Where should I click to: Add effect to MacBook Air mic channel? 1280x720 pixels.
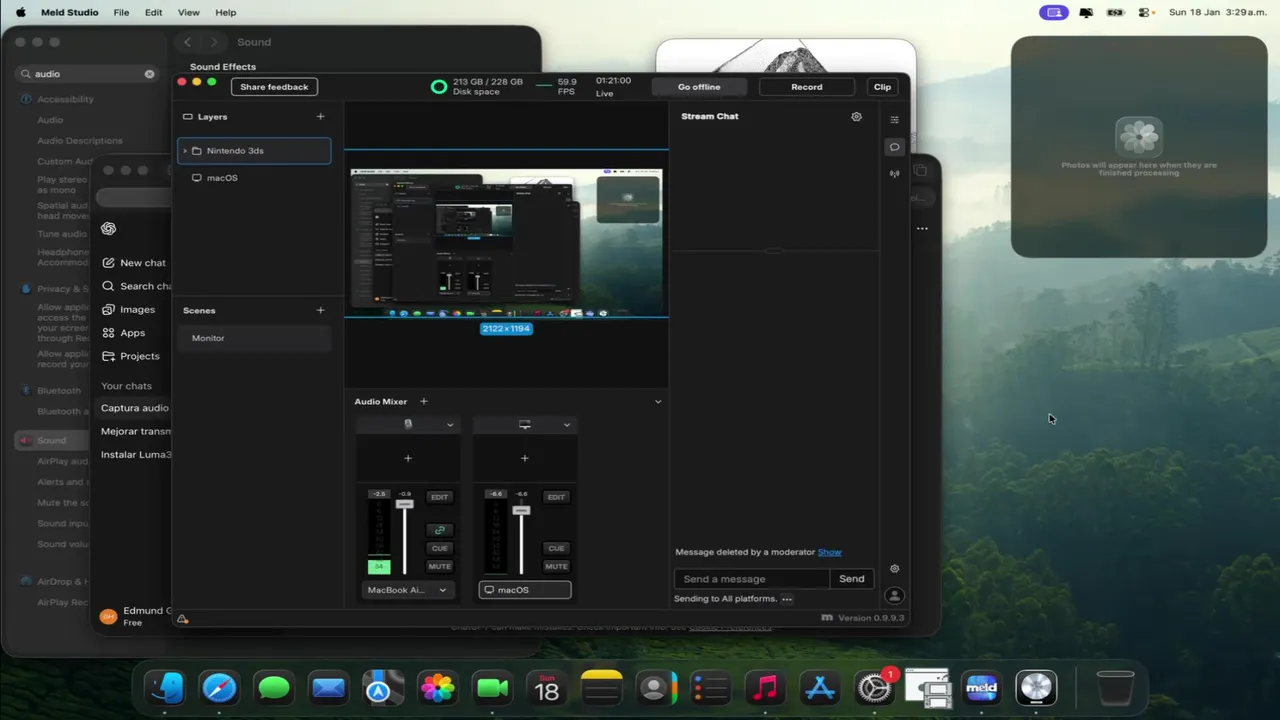coord(407,458)
